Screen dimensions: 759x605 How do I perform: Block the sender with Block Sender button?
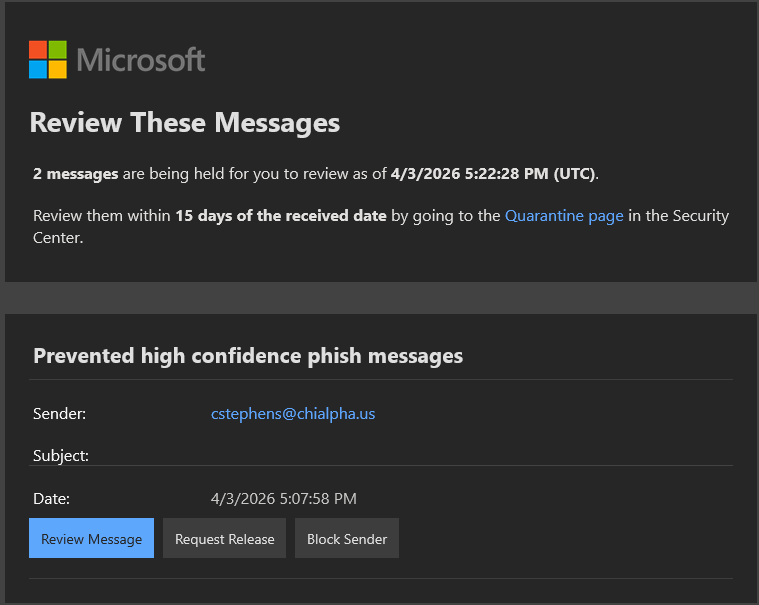(x=347, y=538)
